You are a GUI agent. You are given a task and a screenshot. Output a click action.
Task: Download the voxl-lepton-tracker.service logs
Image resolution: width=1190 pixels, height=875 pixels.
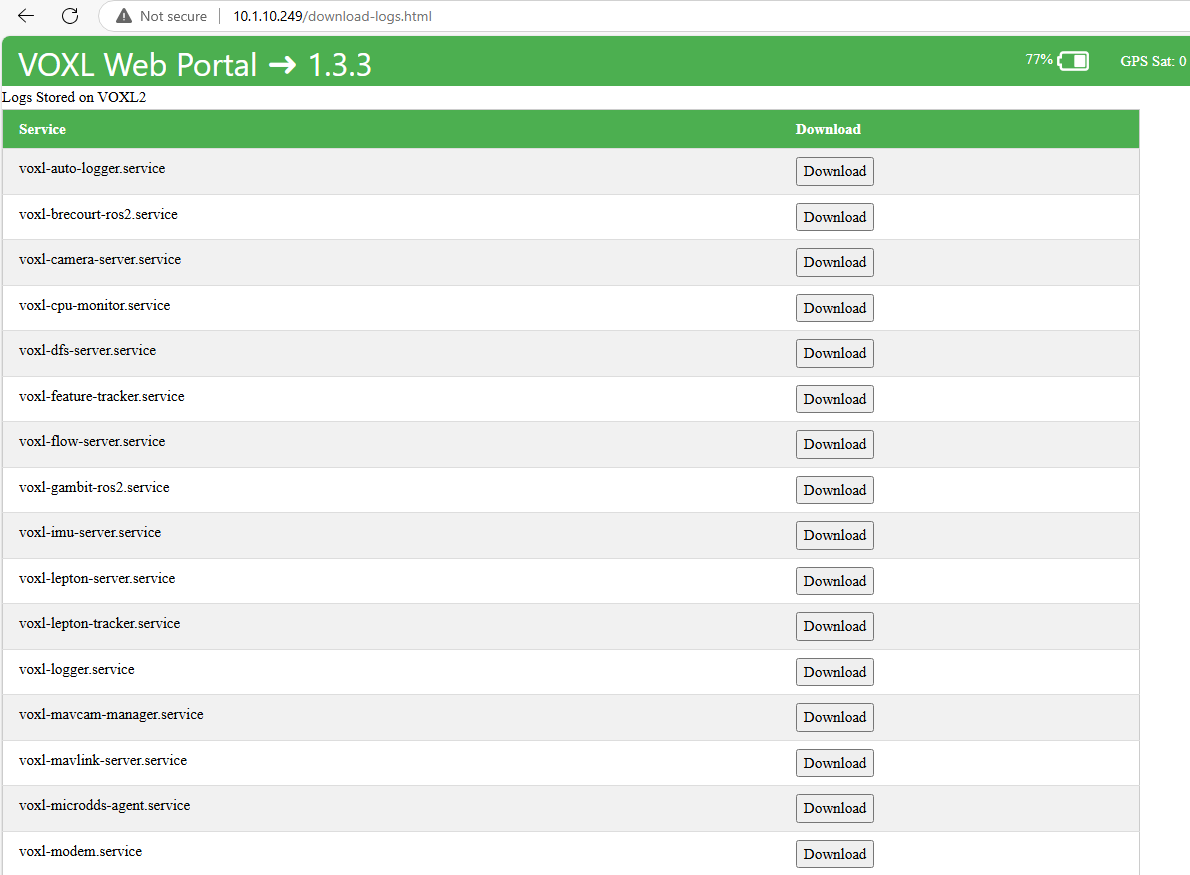834,627
